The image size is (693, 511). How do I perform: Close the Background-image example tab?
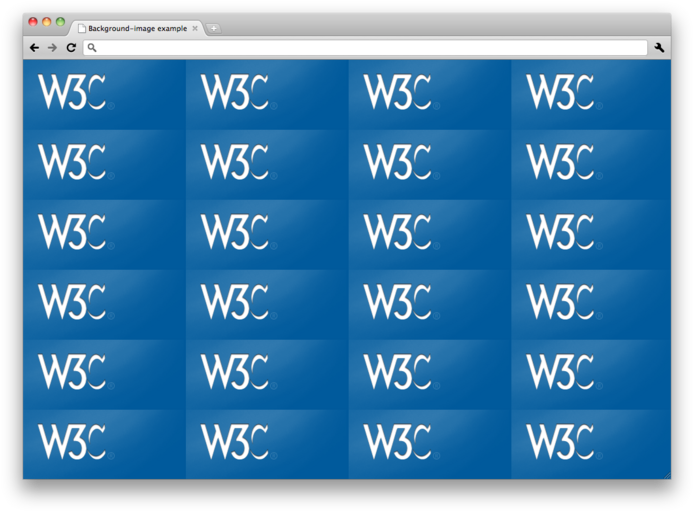(195, 28)
